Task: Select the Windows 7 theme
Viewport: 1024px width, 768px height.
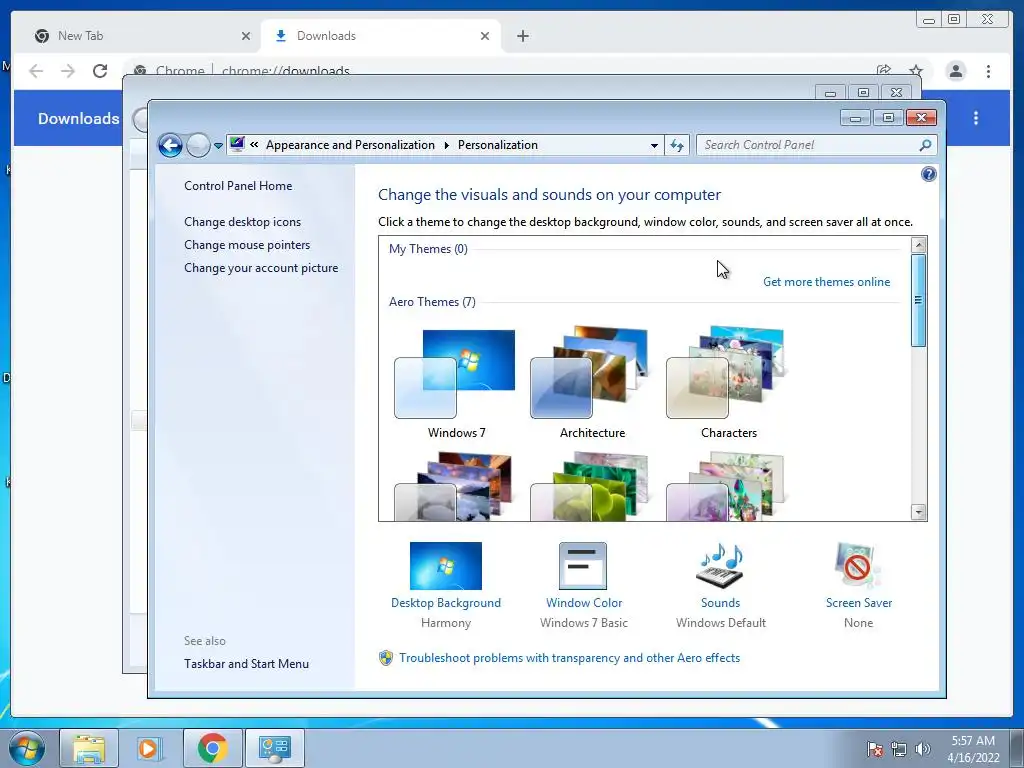Action: (456, 384)
